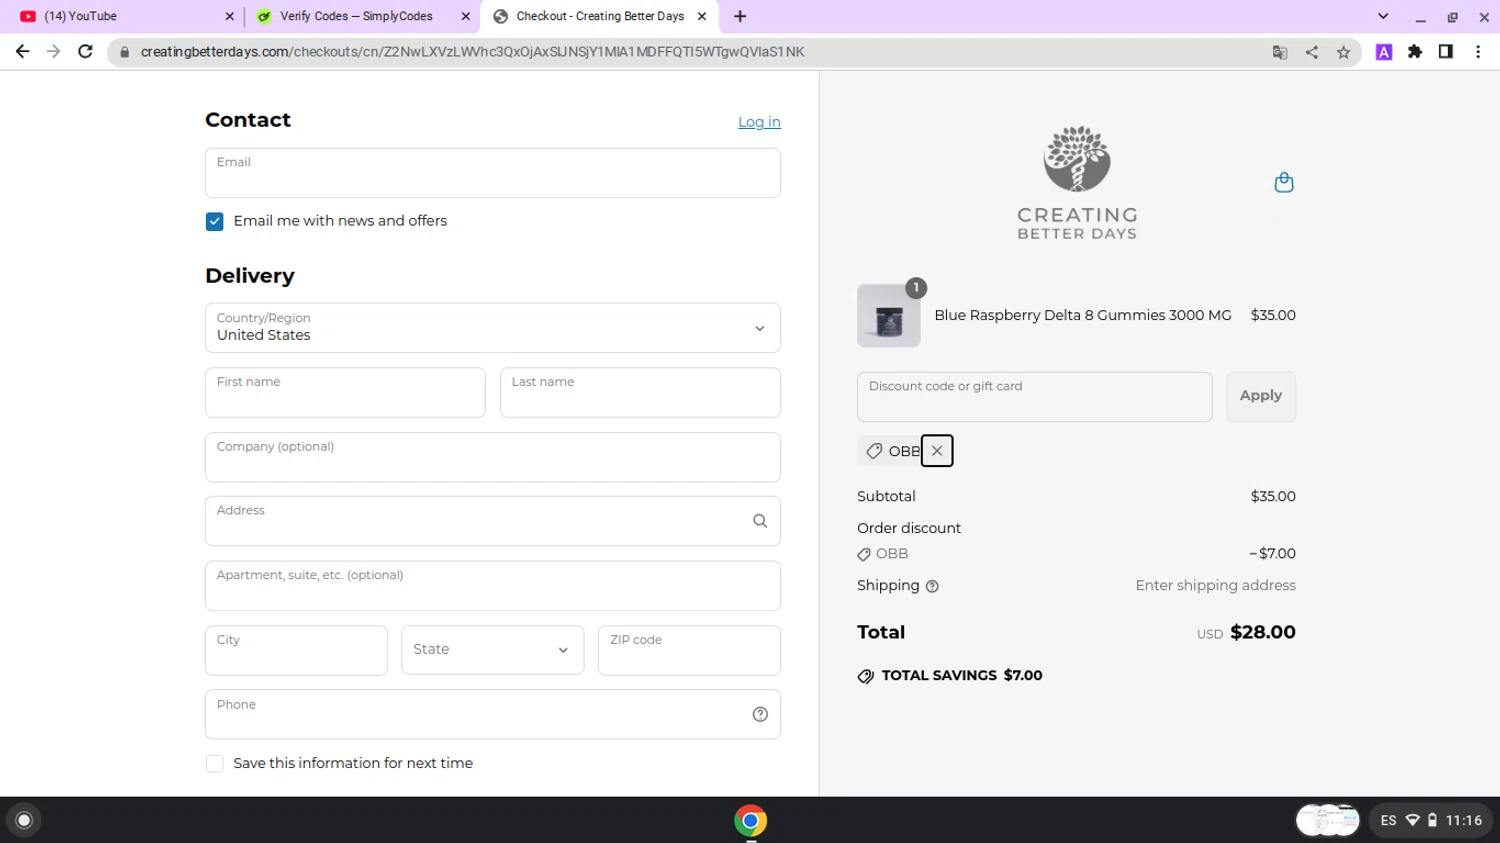Click the share page icon

(x=1312, y=52)
